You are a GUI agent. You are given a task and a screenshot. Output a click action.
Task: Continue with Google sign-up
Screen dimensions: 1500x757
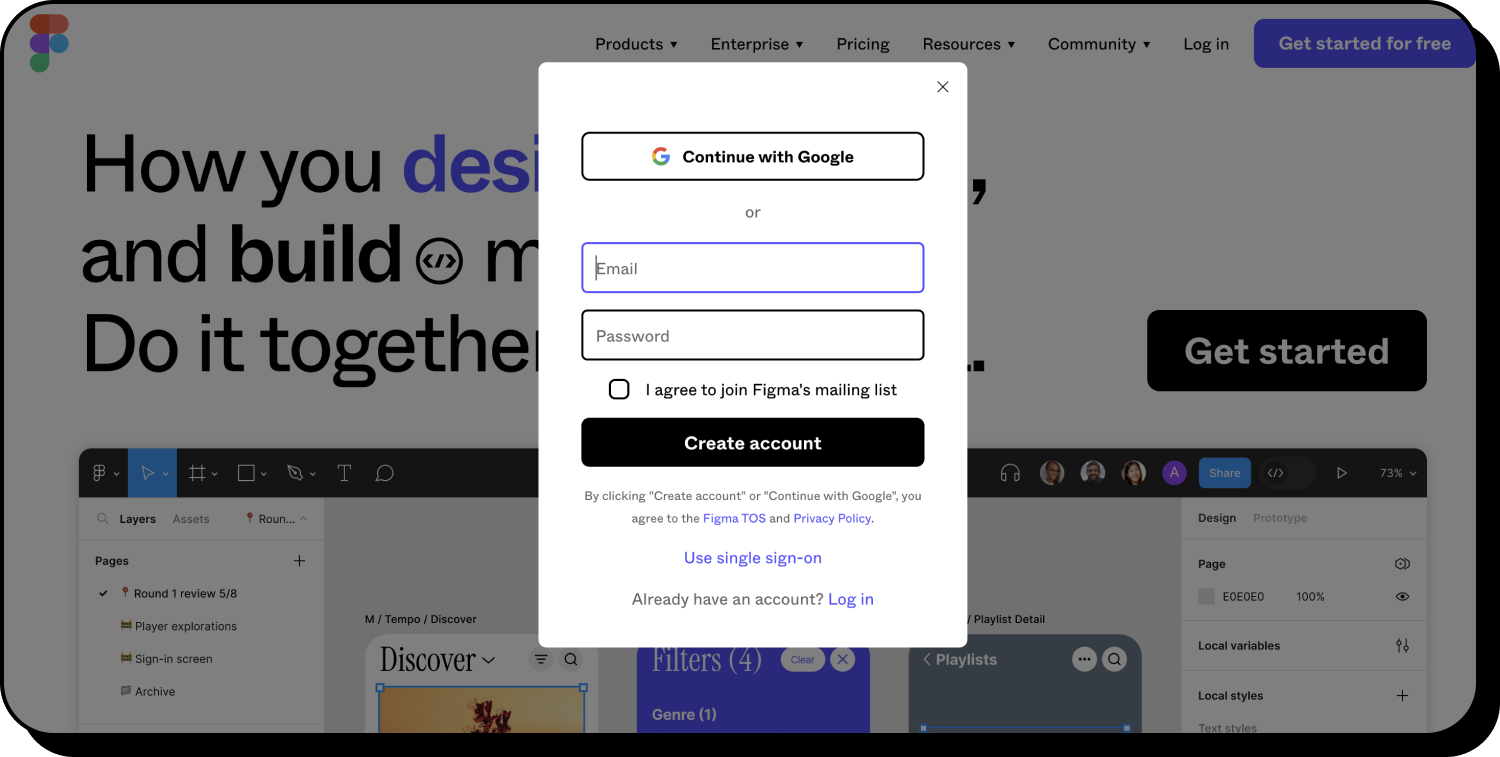[752, 156]
